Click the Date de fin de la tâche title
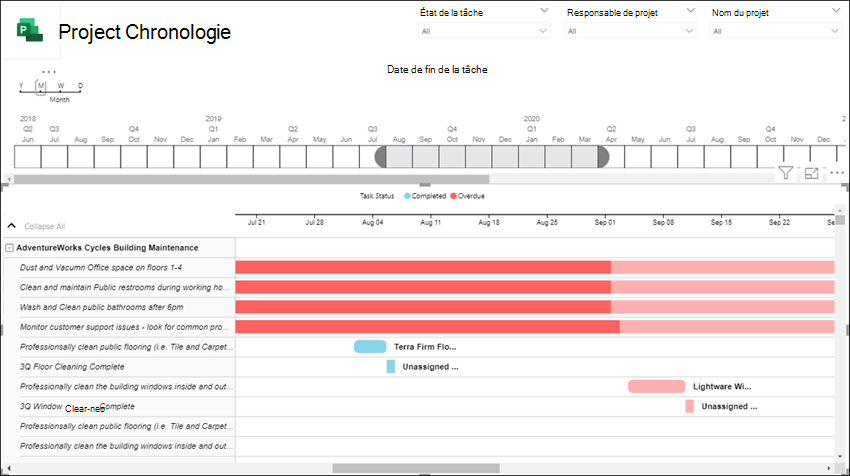Image resolution: width=850 pixels, height=476 pixels. (x=437, y=69)
